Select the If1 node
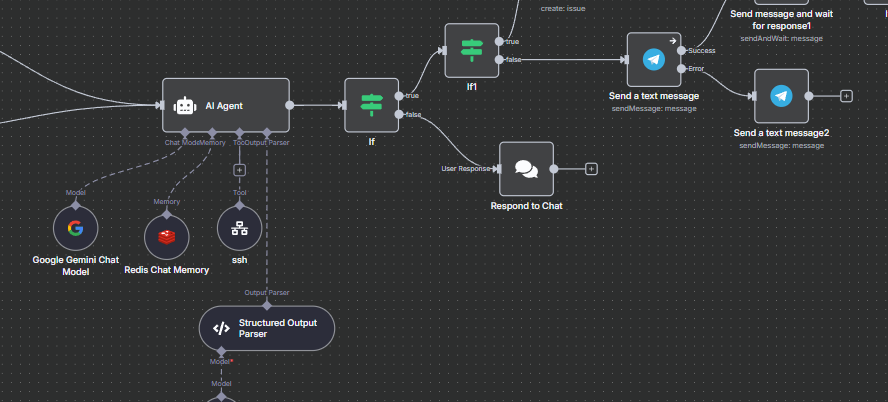The width and height of the screenshot is (888, 402). pyautogui.click(x=471, y=50)
